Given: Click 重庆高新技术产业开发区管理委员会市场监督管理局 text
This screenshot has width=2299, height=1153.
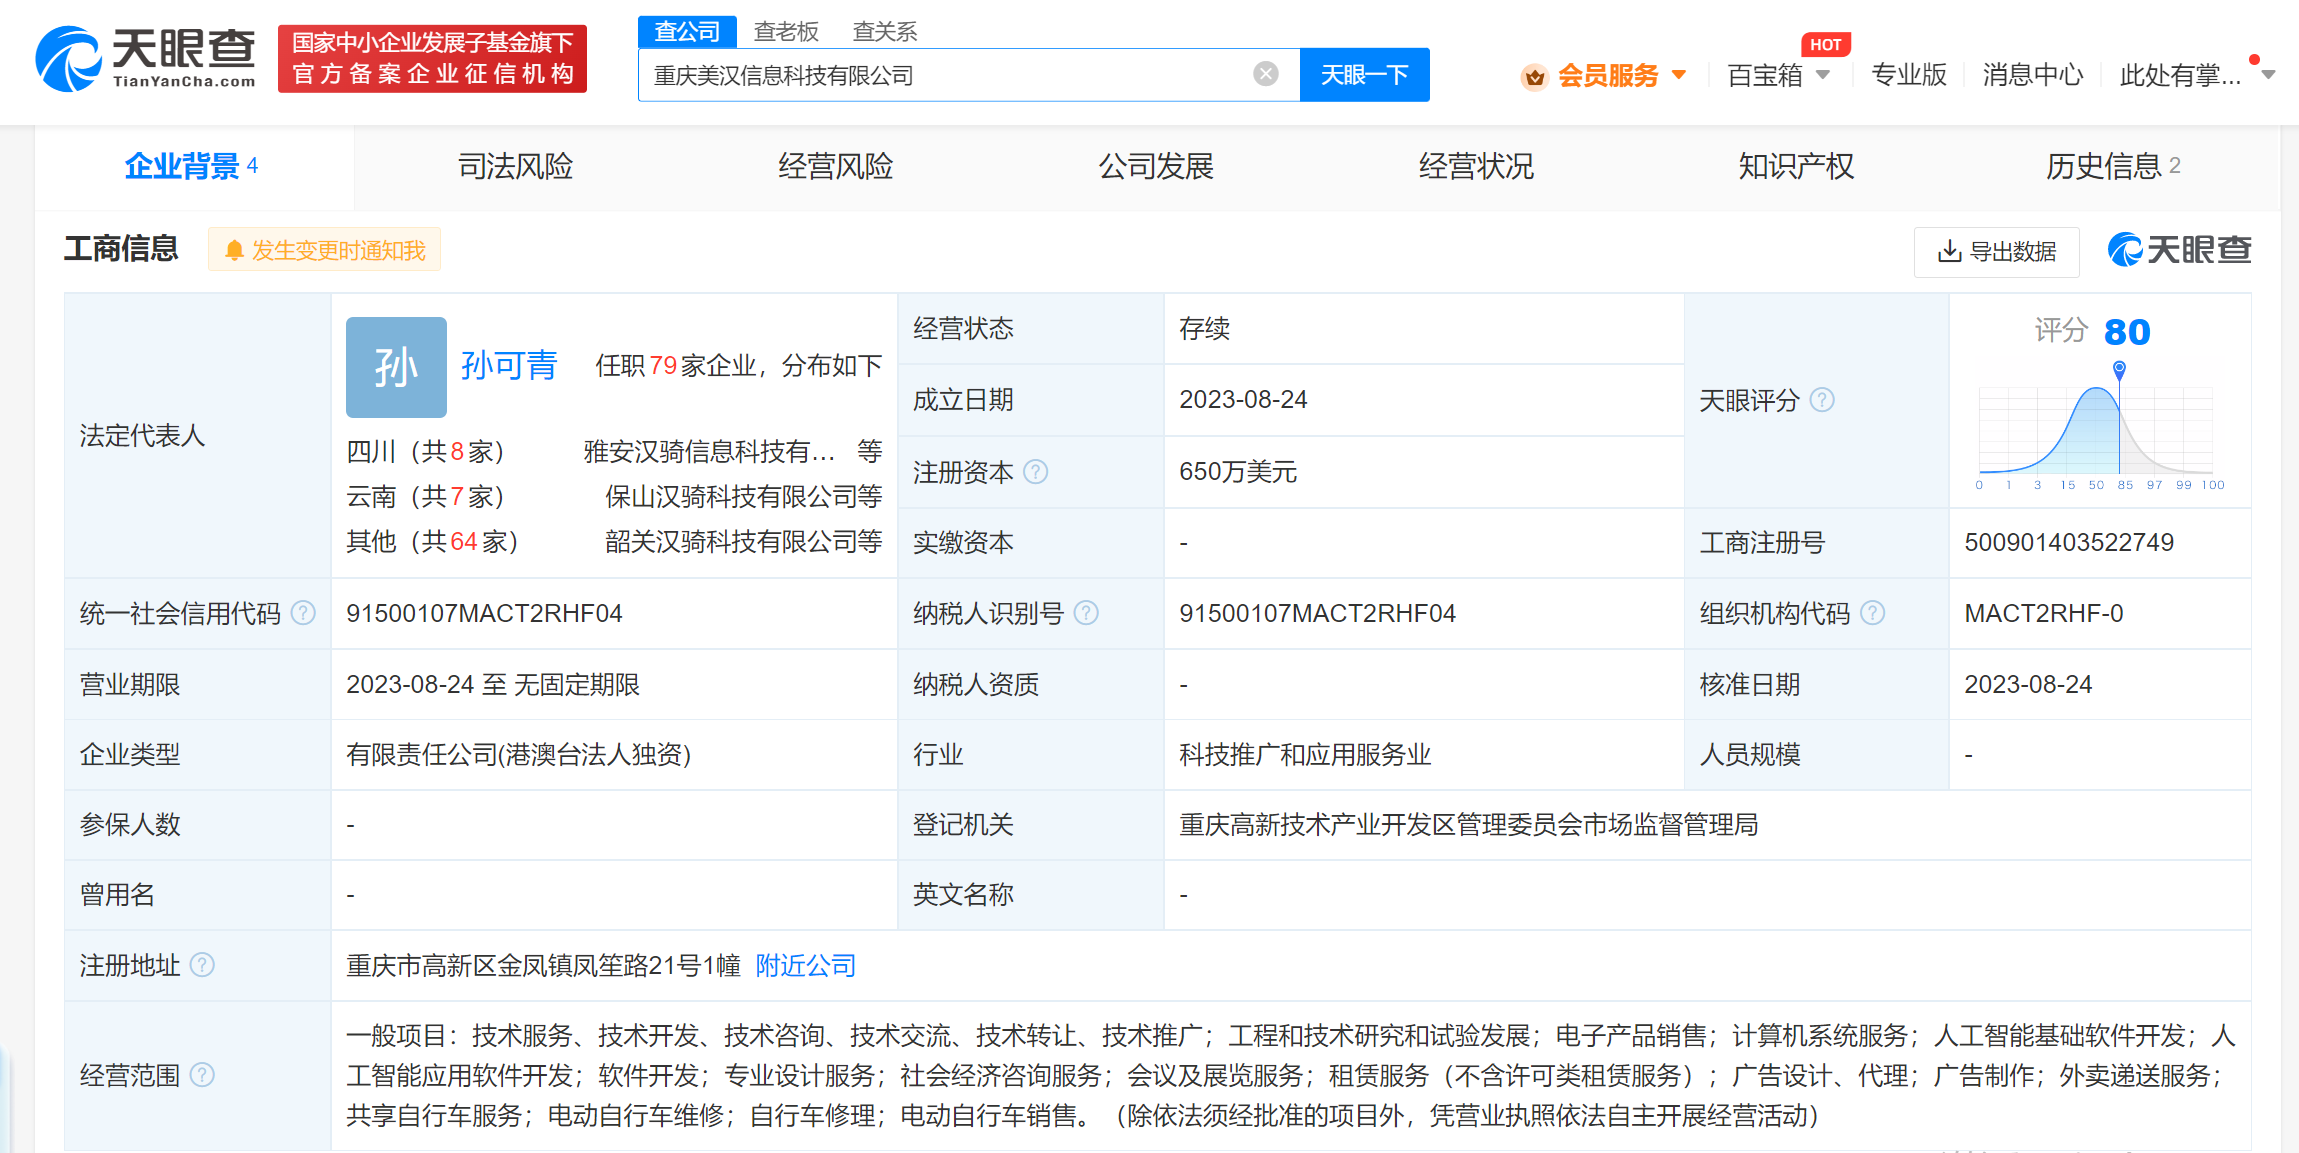Looking at the screenshot, I should 1468,824.
